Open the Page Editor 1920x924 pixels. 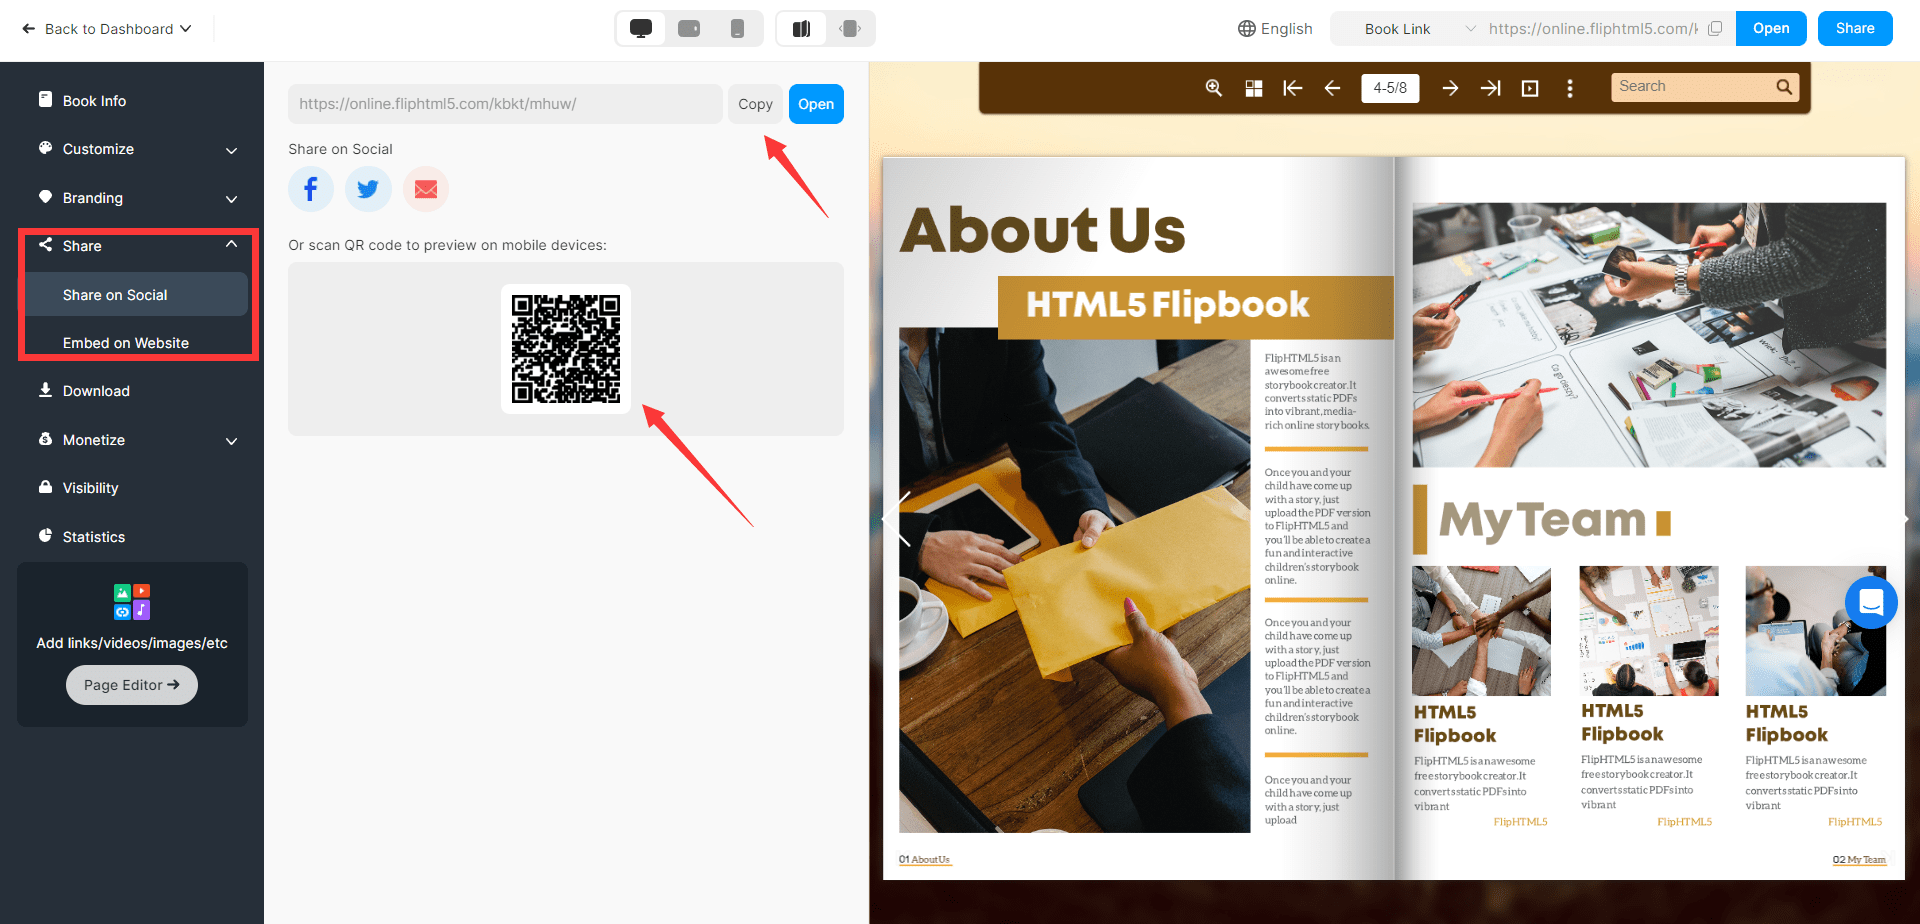131,685
